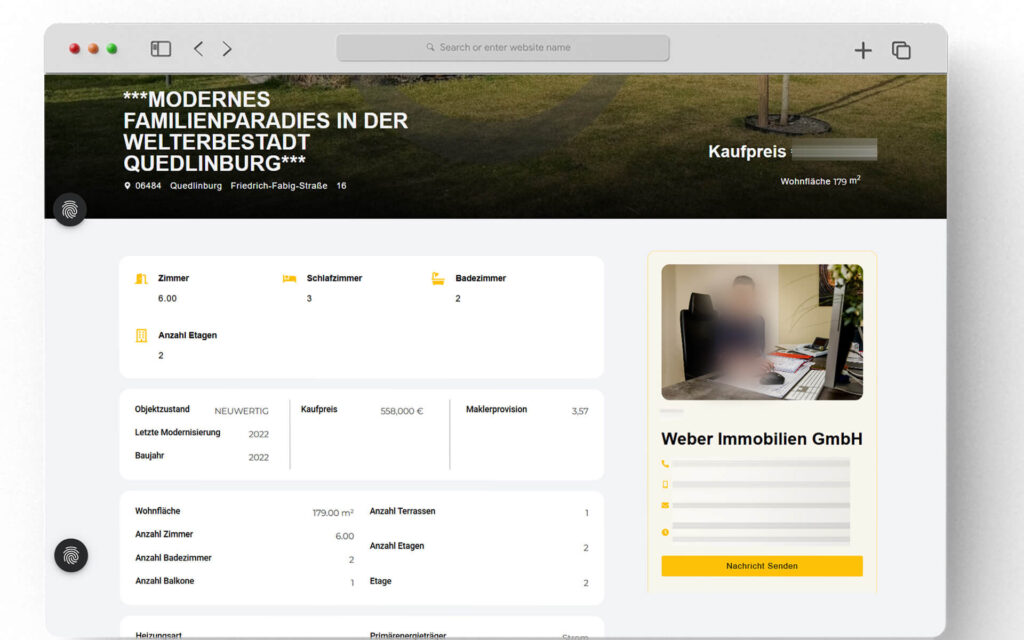Show tab overview icon
This screenshot has height=640, width=1024.
point(901,50)
